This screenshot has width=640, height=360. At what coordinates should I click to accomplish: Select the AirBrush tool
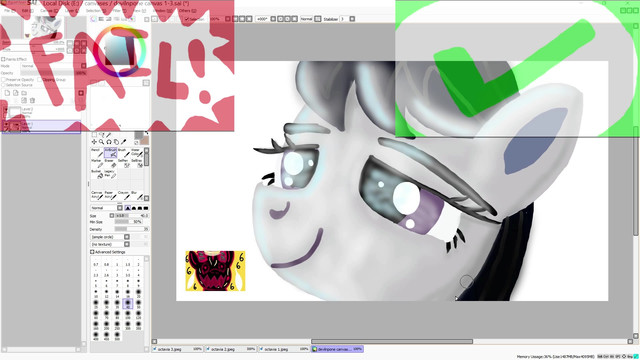(110, 153)
